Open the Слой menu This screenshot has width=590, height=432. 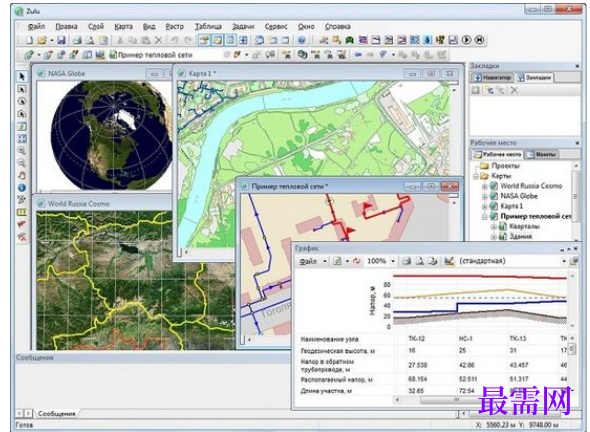tap(96, 26)
